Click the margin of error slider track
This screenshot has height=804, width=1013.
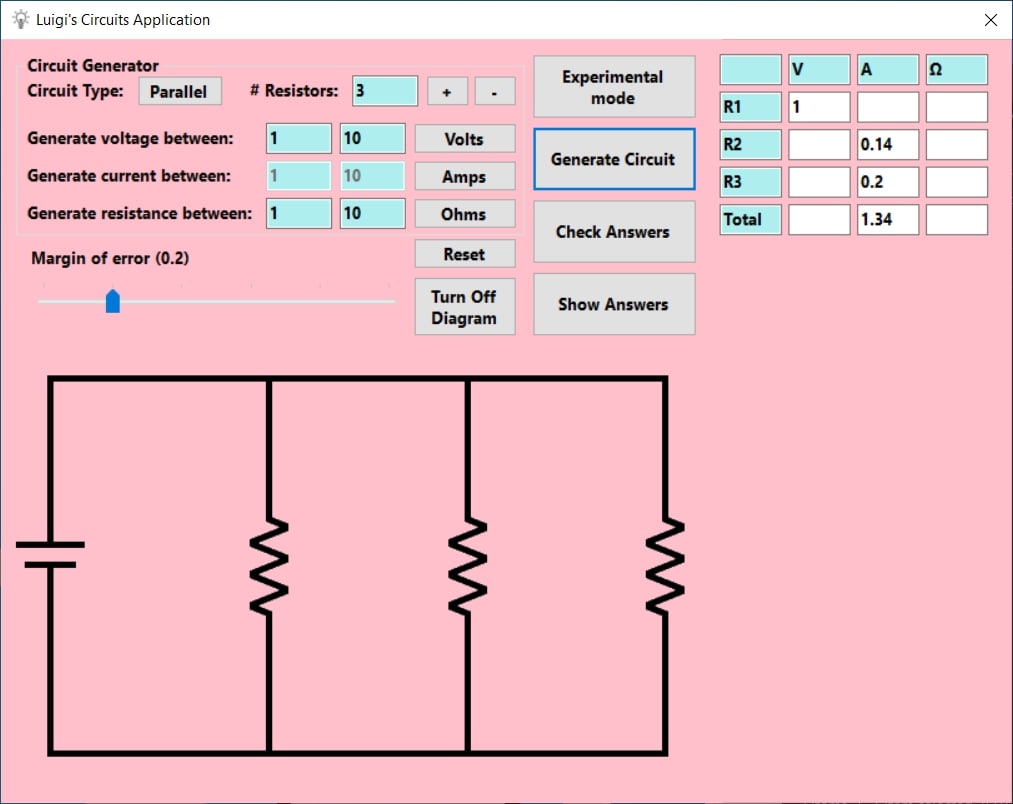point(216,301)
